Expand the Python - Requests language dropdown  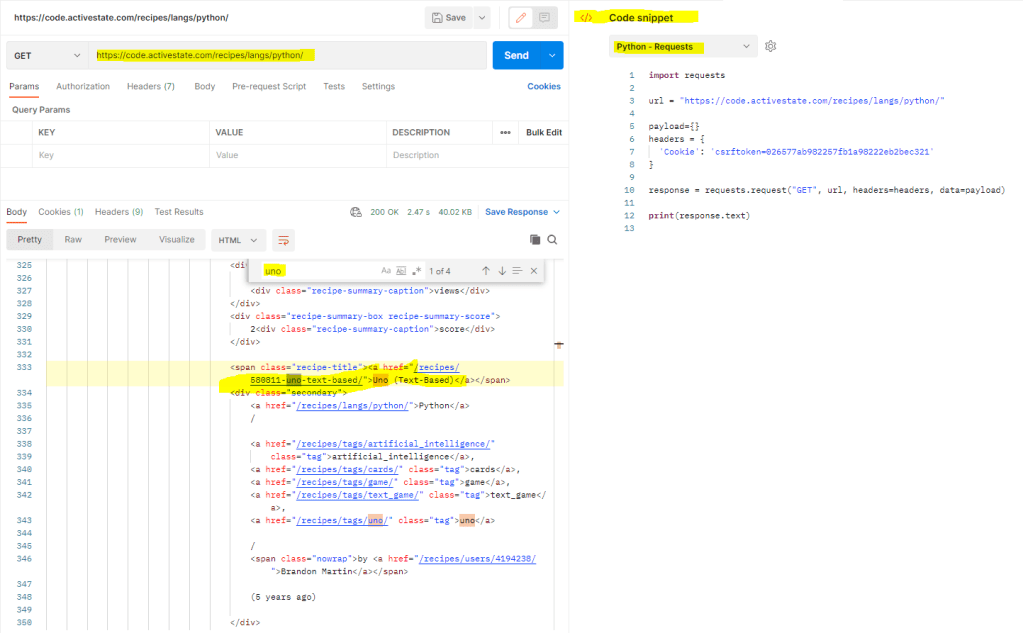(683, 47)
